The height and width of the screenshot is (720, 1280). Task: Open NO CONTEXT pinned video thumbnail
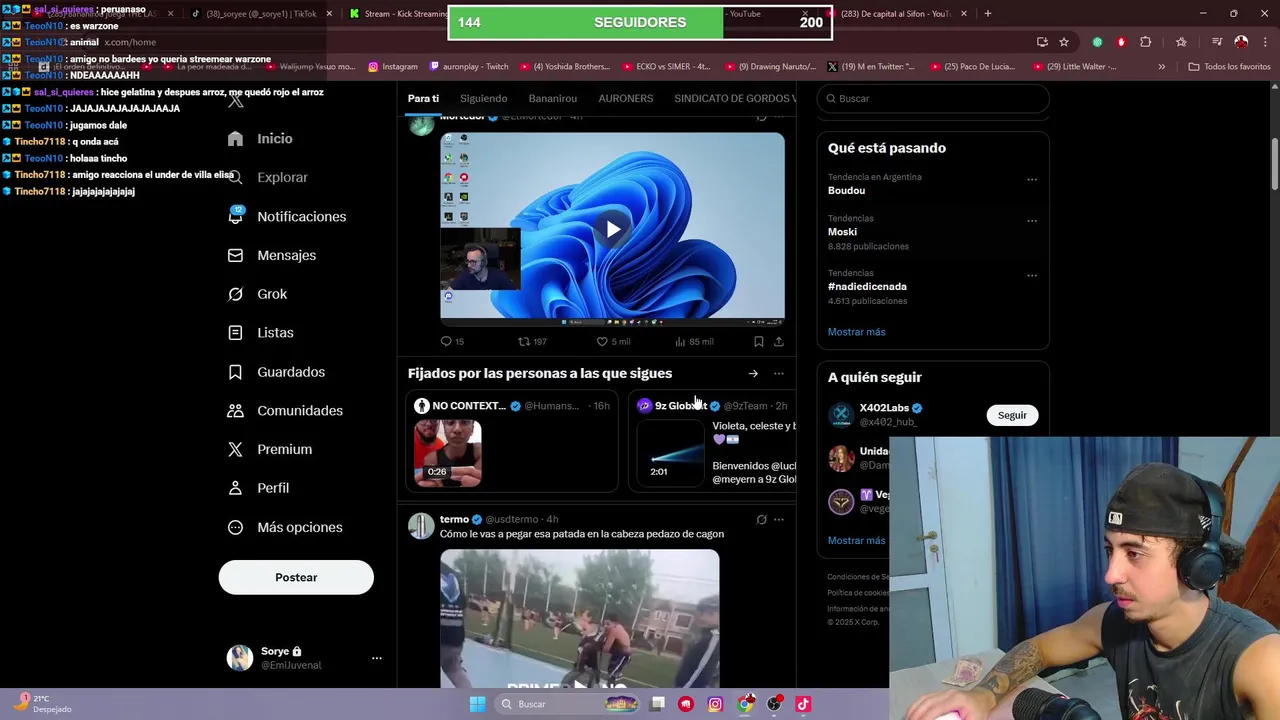click(x=448, y=452)
